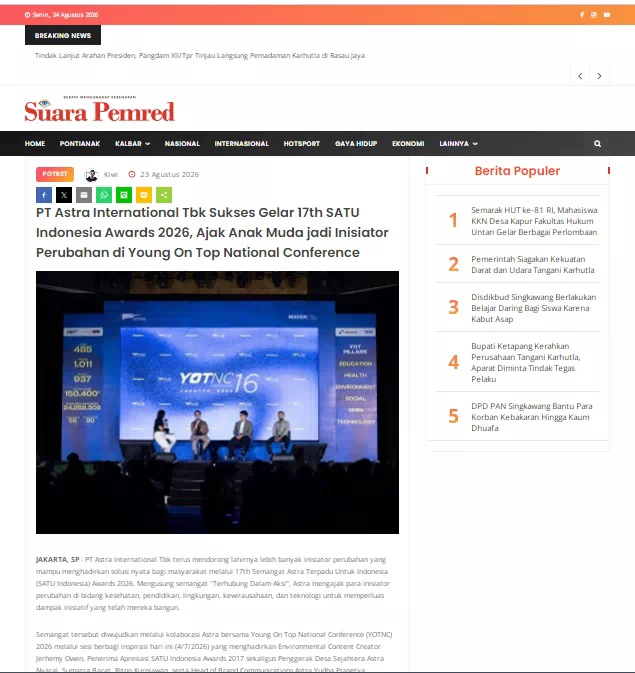Open popular story Bupati Ketapang Kerahkan Perusahaan
This screenshot has height=673, width=635.
pos(526,362)
